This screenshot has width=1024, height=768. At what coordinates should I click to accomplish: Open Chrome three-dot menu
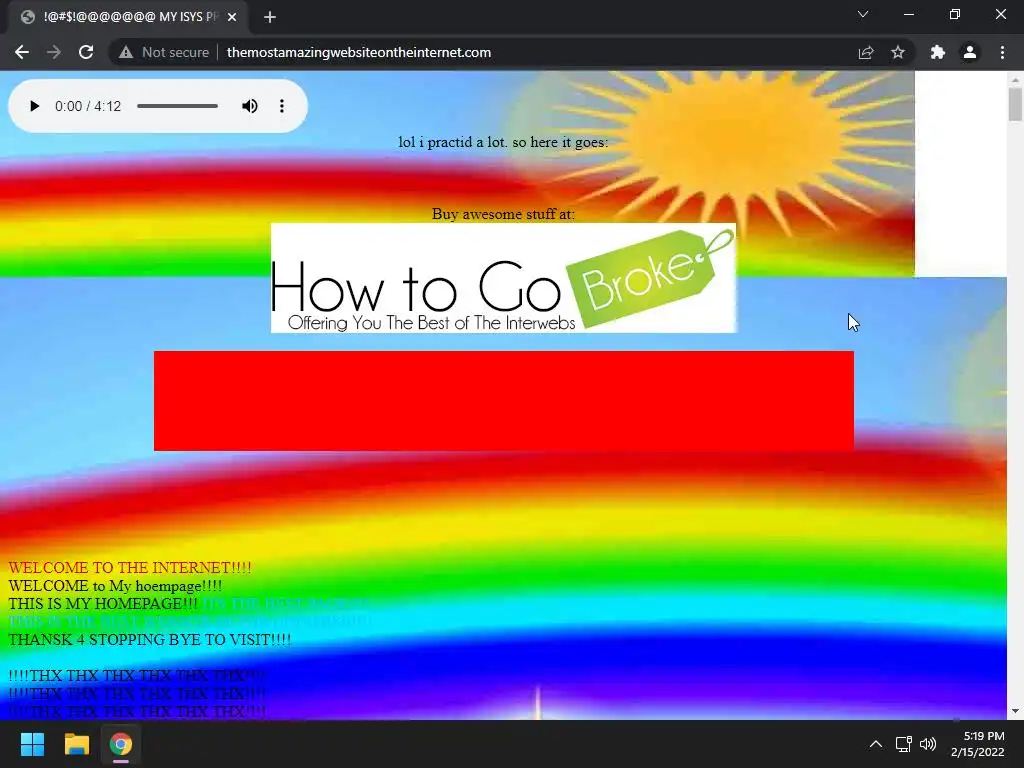(1002, 52)
